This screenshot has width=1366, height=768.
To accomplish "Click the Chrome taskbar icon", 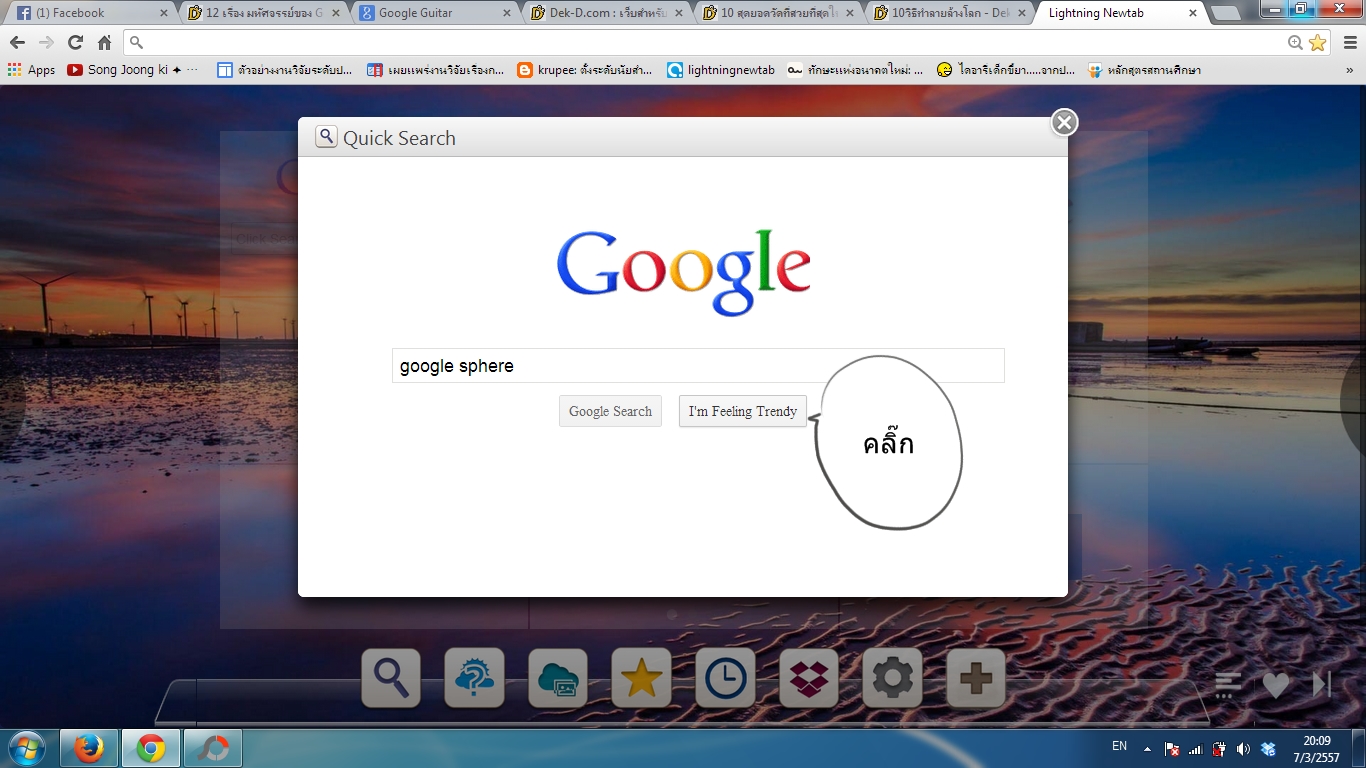I will (x=151, y=748).
